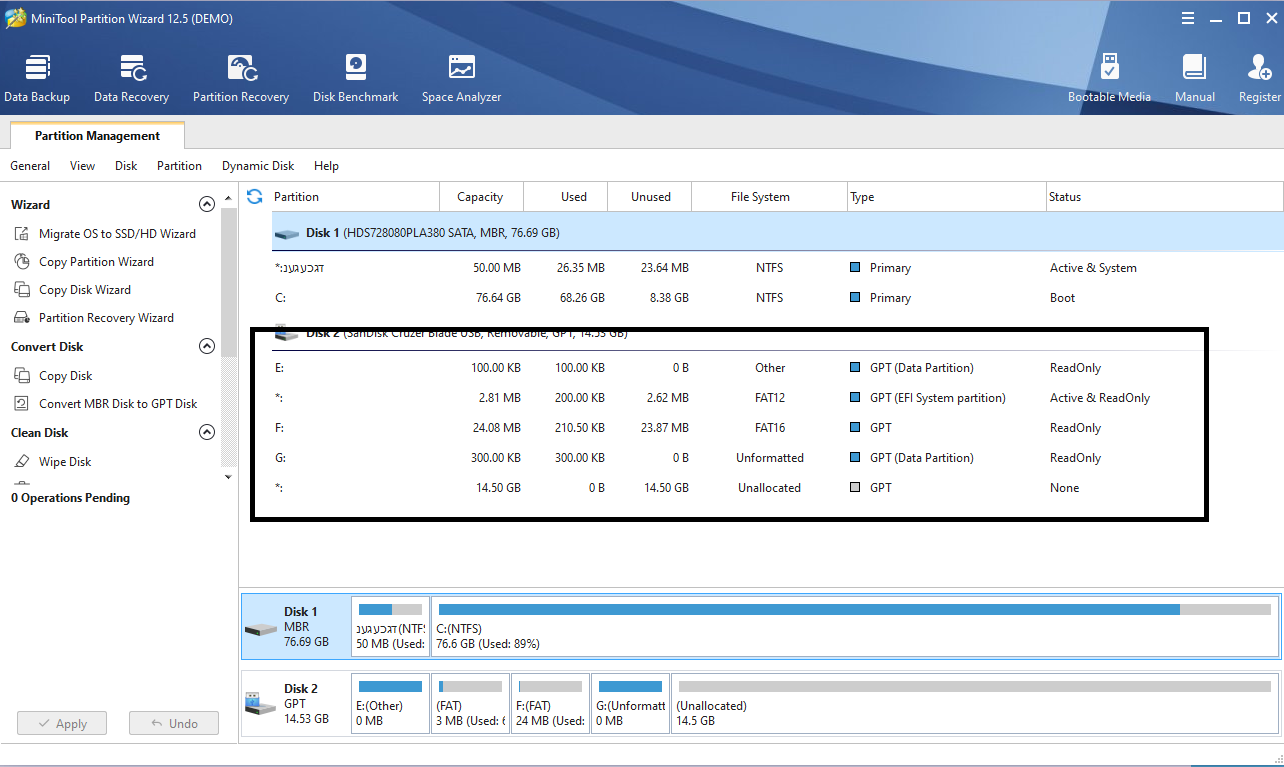Click the Copy Disk icon under Convert Disk
This screenshot has width=1284, height=767.
tap(21, 376)
